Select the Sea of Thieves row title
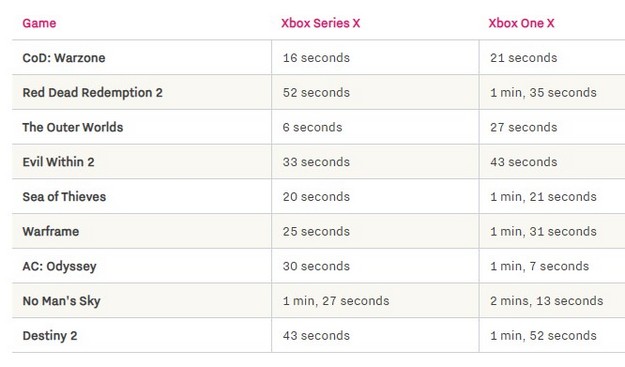 64,196
